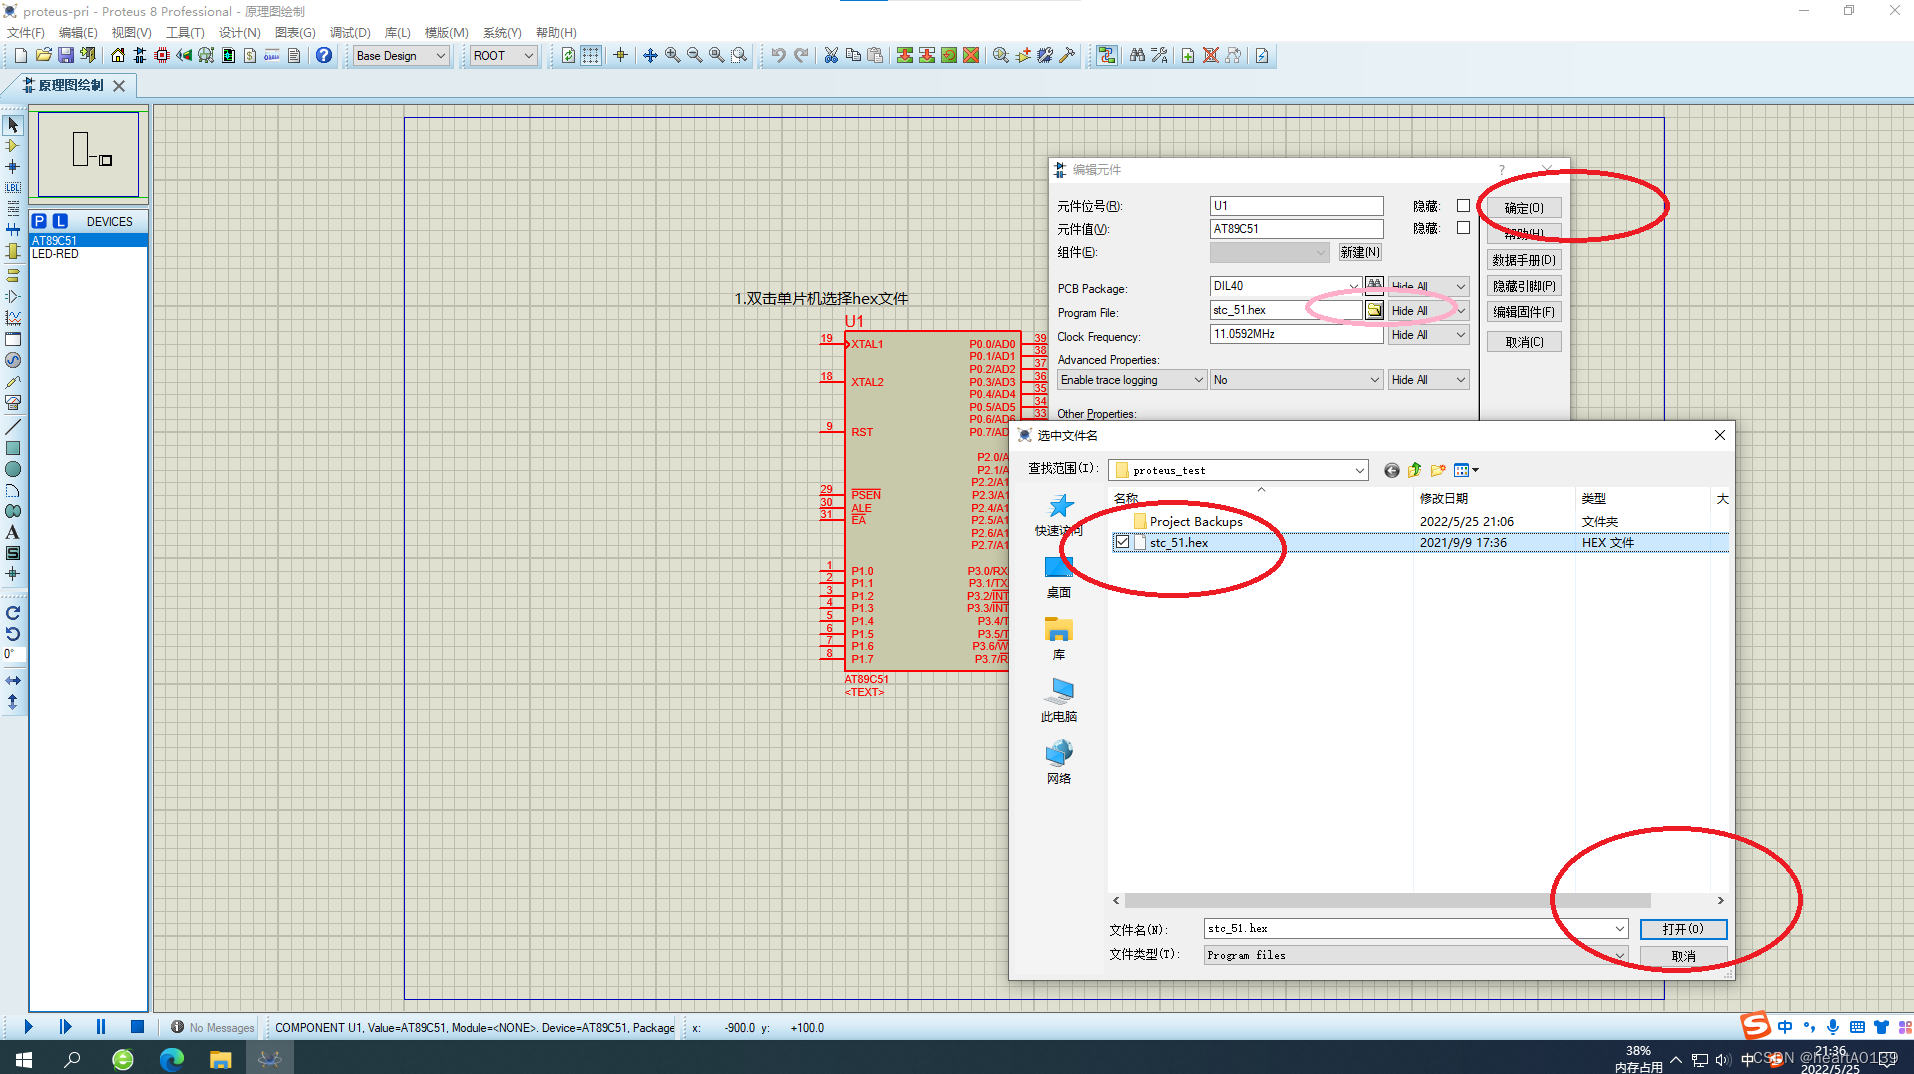Save the project with the floppy icon
Screen dimensions: 1914x1074
pyautogui.click(x=65, y=56)
